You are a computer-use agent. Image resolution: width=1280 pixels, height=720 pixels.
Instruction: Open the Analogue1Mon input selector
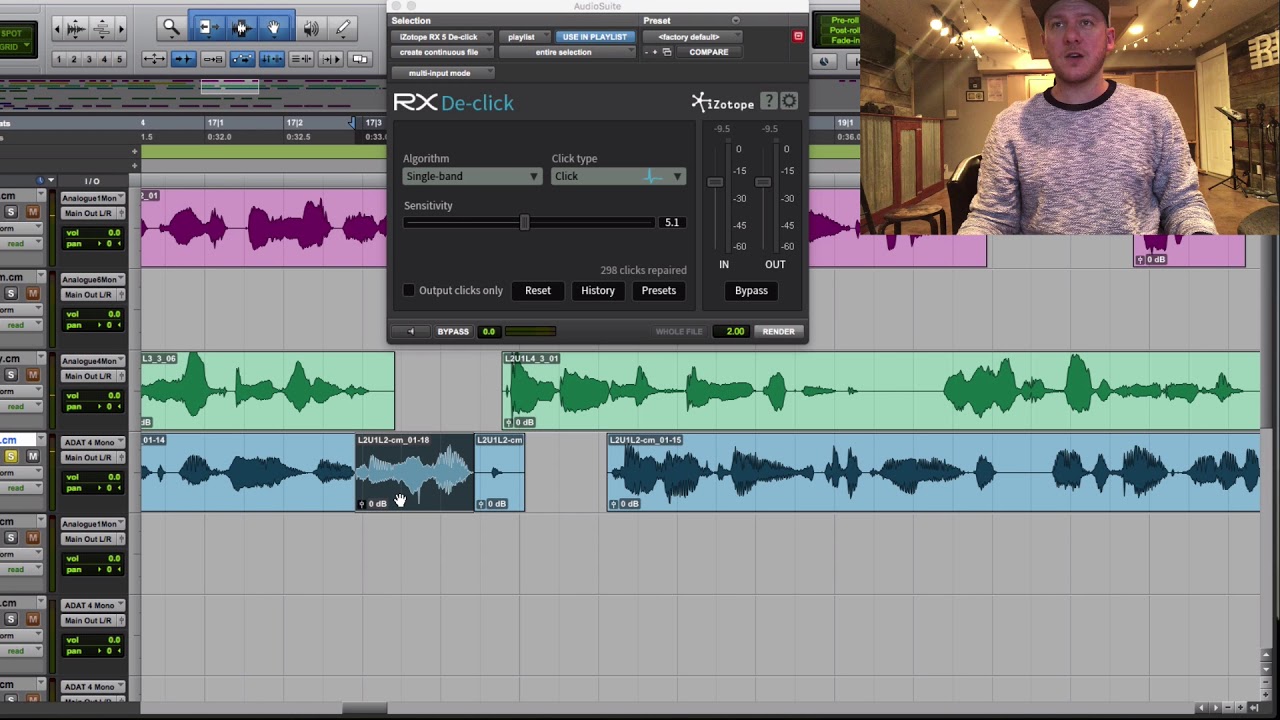coord(93,198)
